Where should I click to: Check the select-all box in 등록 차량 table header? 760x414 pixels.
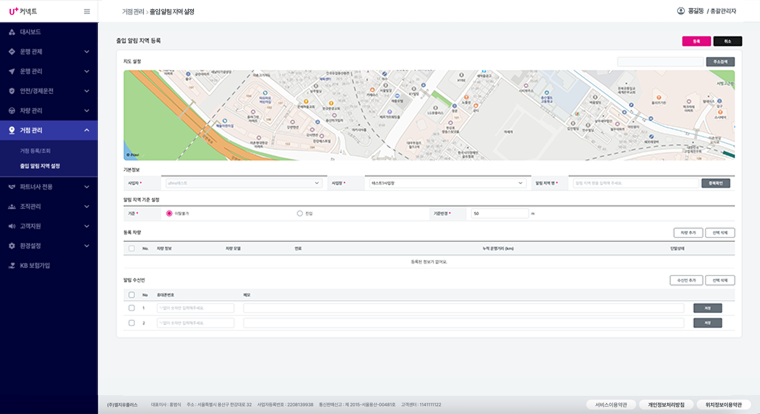pos(131,248)
